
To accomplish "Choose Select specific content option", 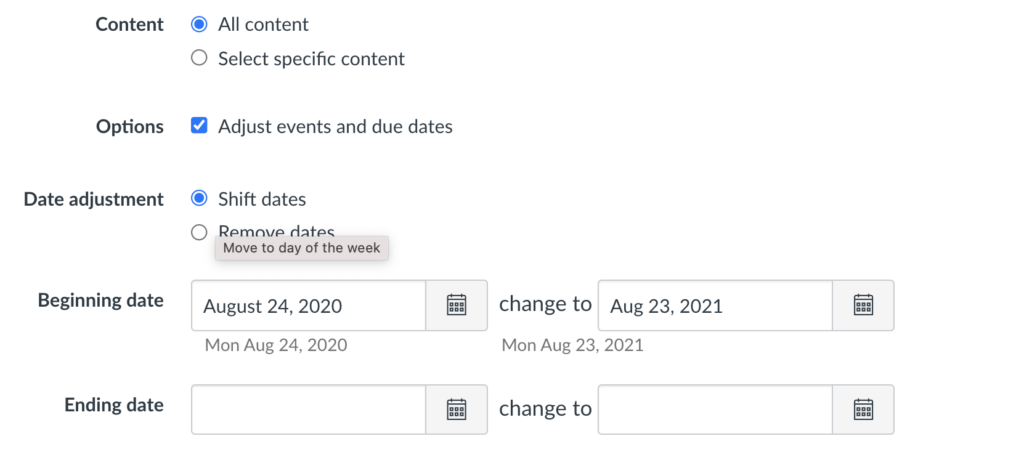I will pos(199,59).
